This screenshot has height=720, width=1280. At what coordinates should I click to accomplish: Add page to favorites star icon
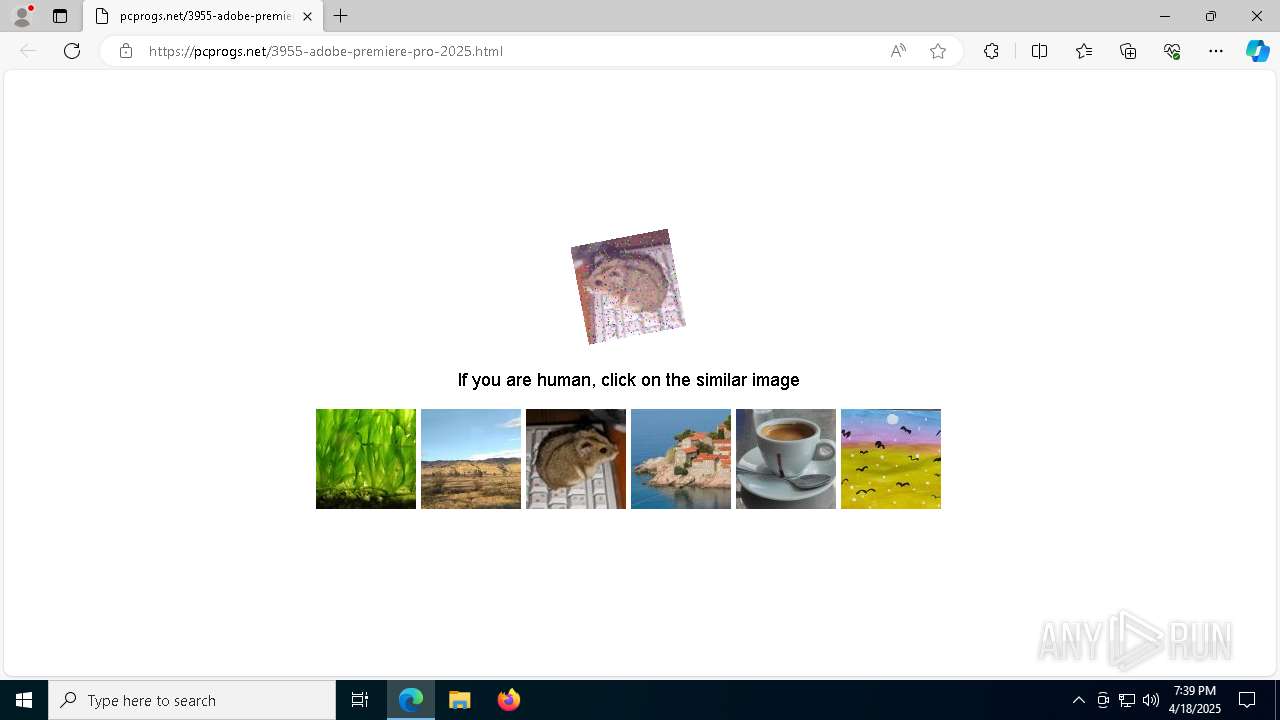click(938, 51)
